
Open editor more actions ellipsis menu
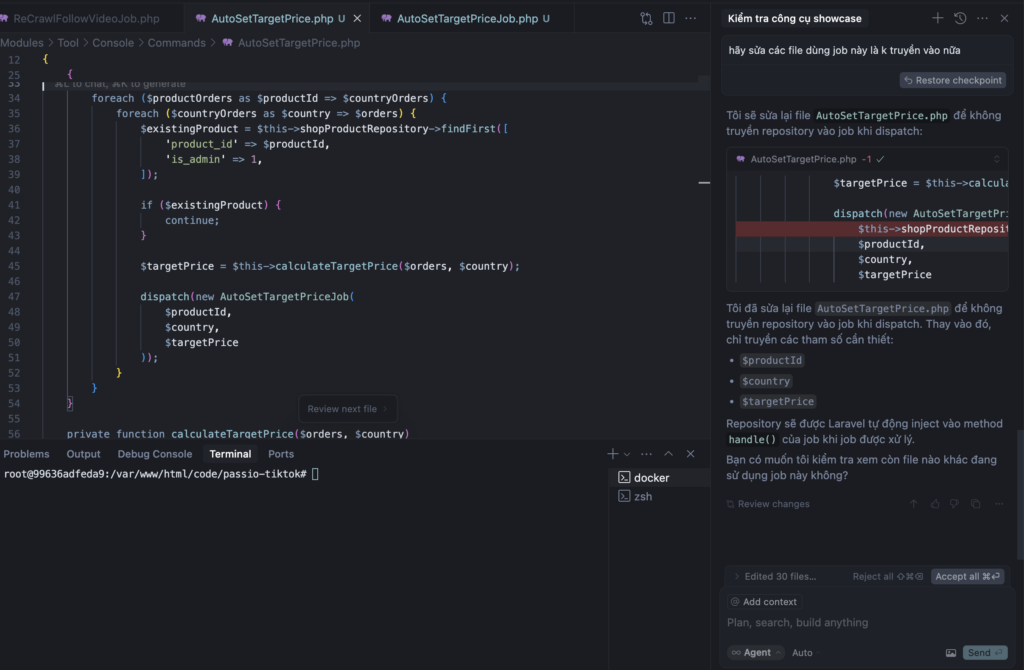pyautogui.click(x=690, y=18)
